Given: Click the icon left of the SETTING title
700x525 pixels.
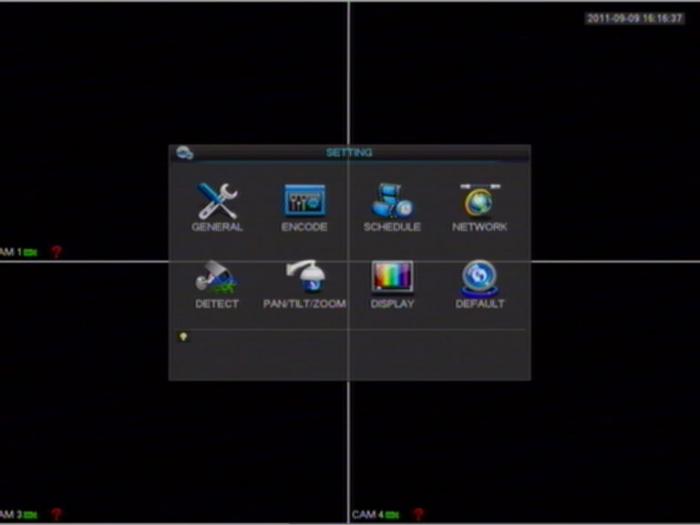Looking at the screenshot, I should tap(184, 153).
